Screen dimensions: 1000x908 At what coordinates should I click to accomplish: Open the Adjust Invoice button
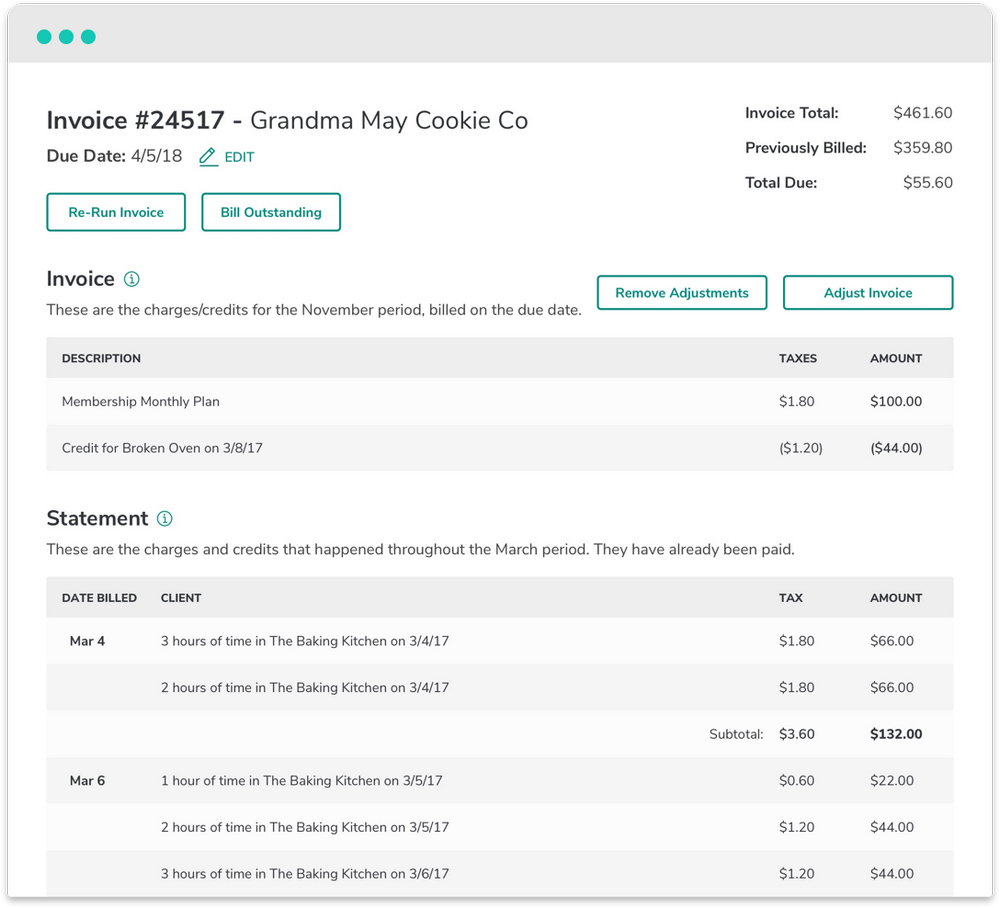[867, 293]
